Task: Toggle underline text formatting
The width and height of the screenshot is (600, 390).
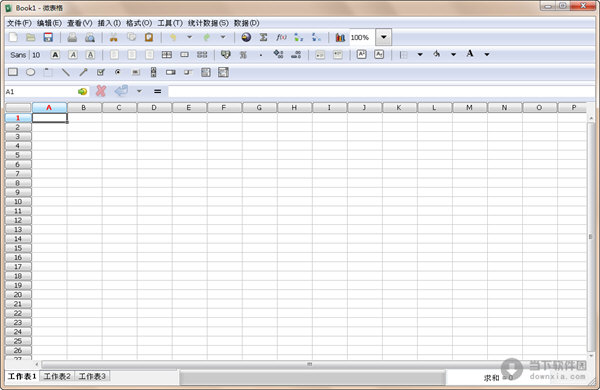Action: (x=90, y=55)
